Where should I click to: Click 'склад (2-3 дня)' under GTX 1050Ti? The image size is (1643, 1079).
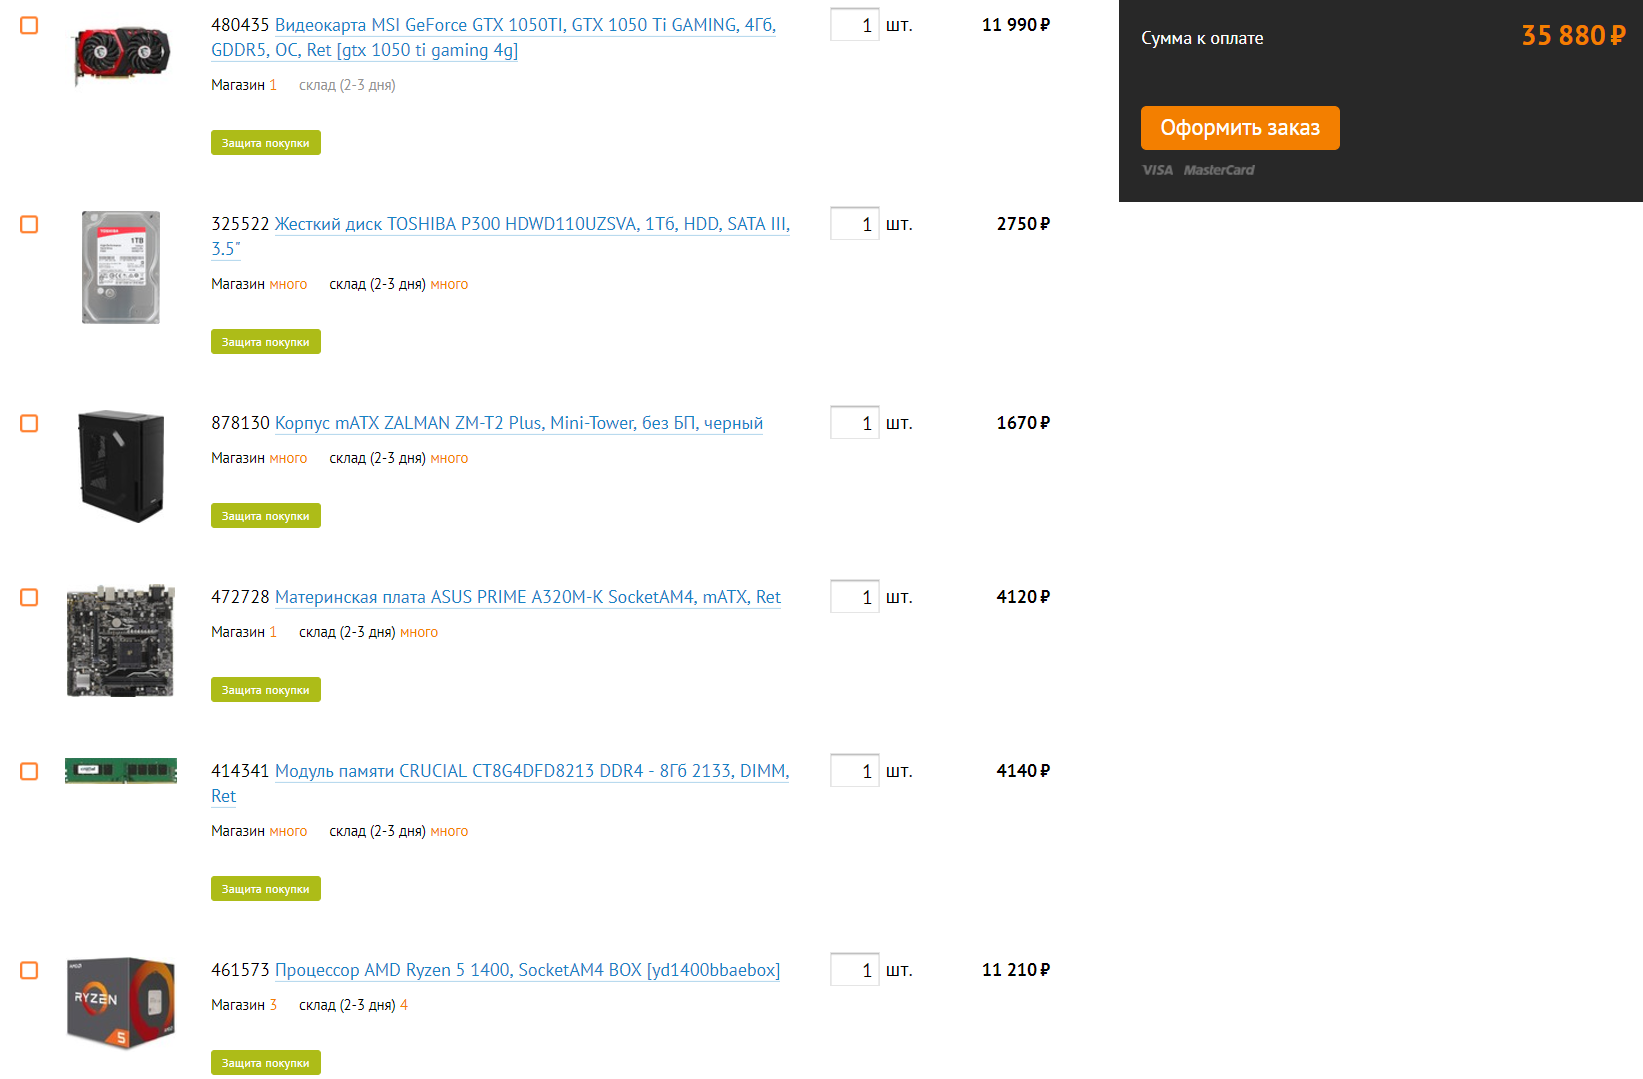coord(347,85)
